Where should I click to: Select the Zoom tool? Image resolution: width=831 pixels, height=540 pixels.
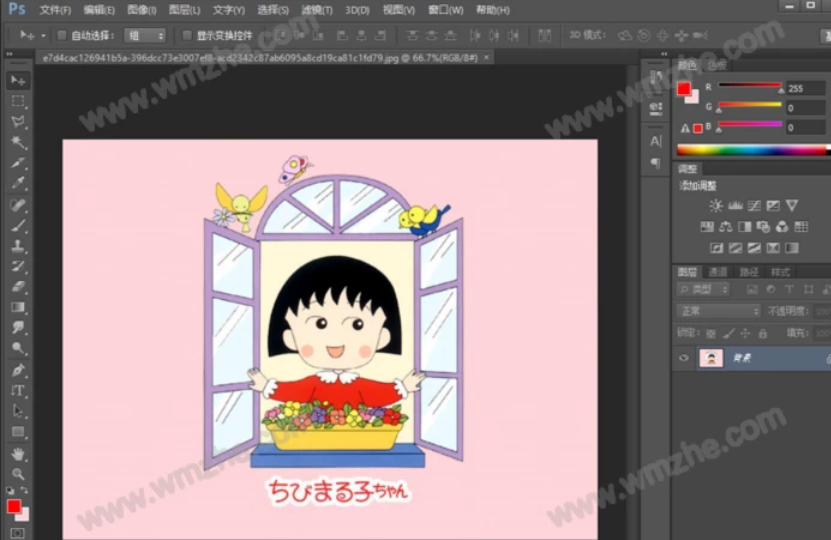click(x=18, y=473)
